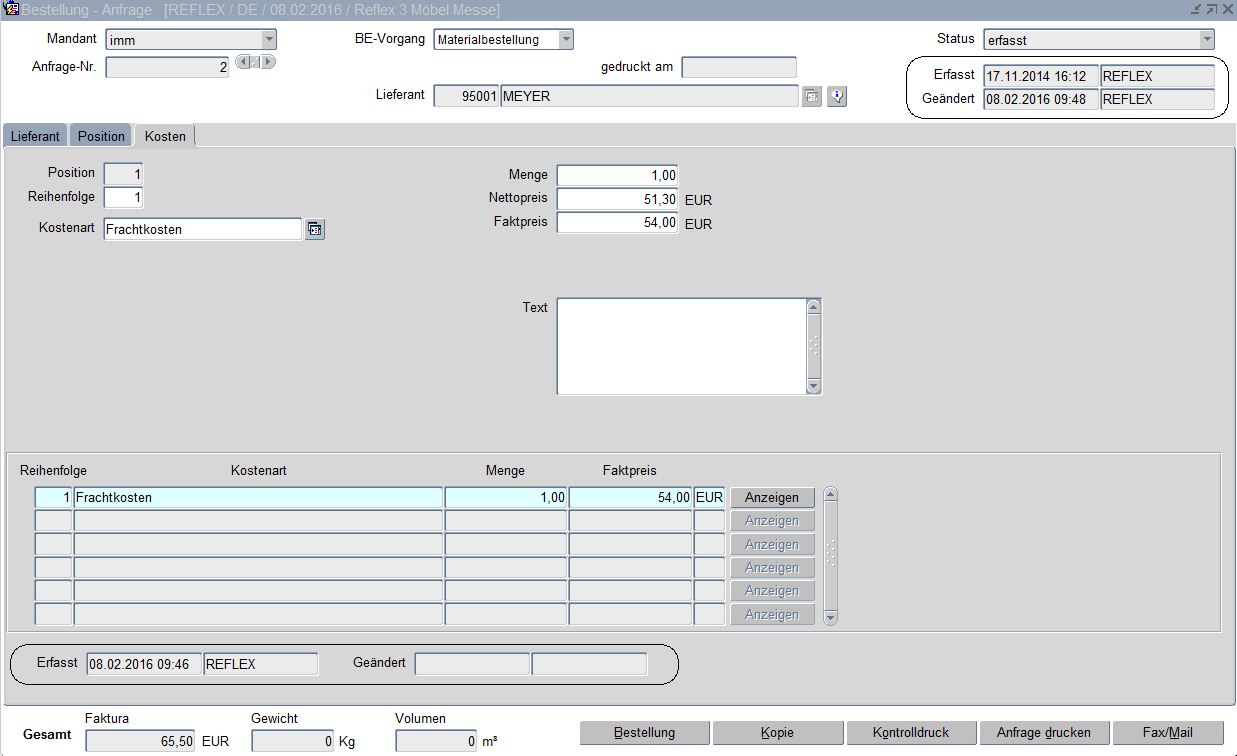Go to next Anfrage-Nr. record arrow

[x=268, y=62]
